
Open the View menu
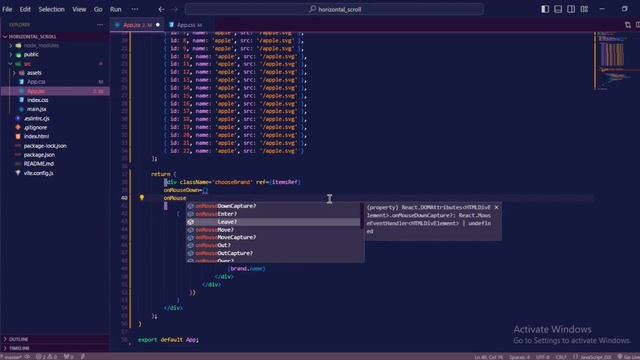[79, 9]
